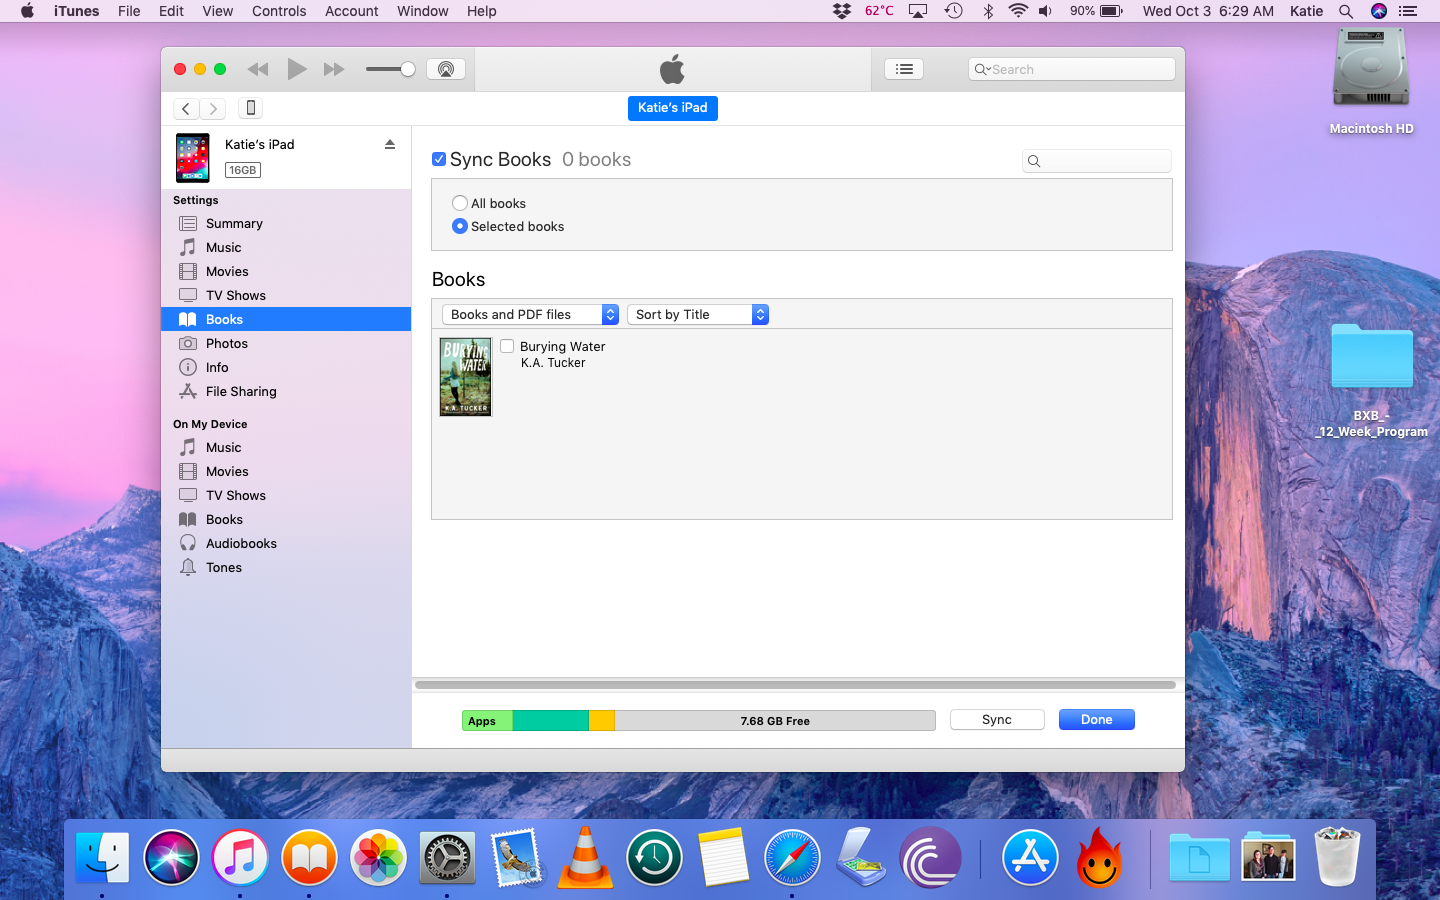Image resolution: width=1440 pixels, height=900 pixels.
Task: Open Spotlight search in menu bar
Action: pyautogui.click(x=1346, y=11)
